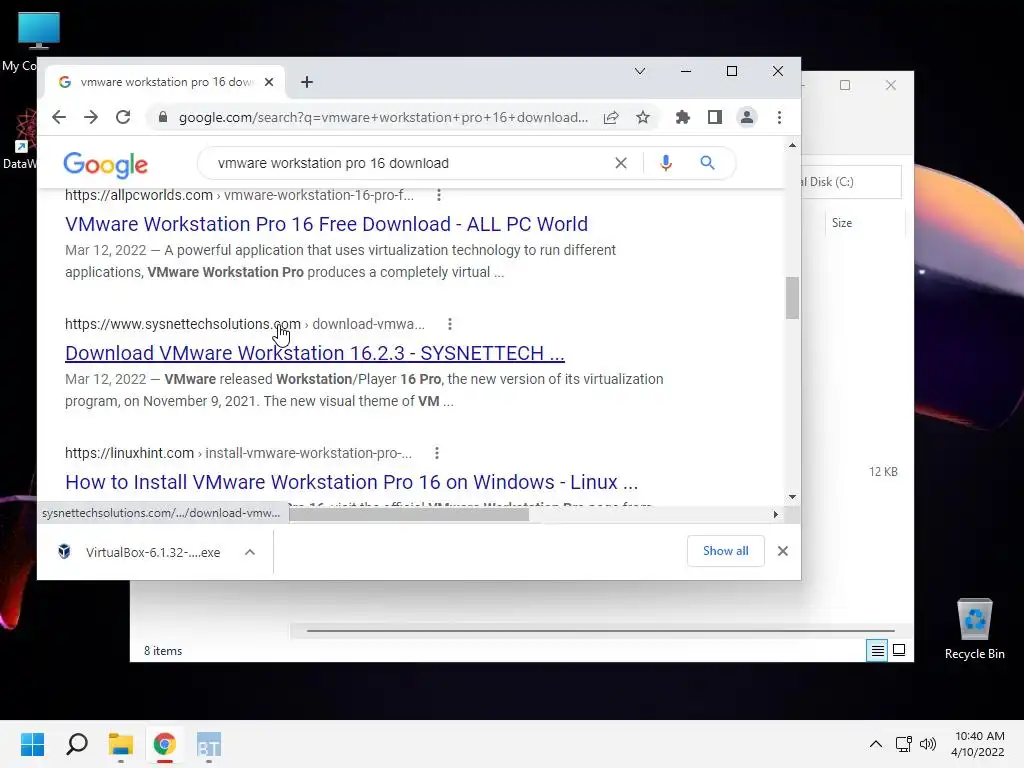The height and width of the screenshot is (768, 1024).
Task: Open Download VMware Workstation 16.2.3 SYSNETTECH link
Action: point(315,353)
